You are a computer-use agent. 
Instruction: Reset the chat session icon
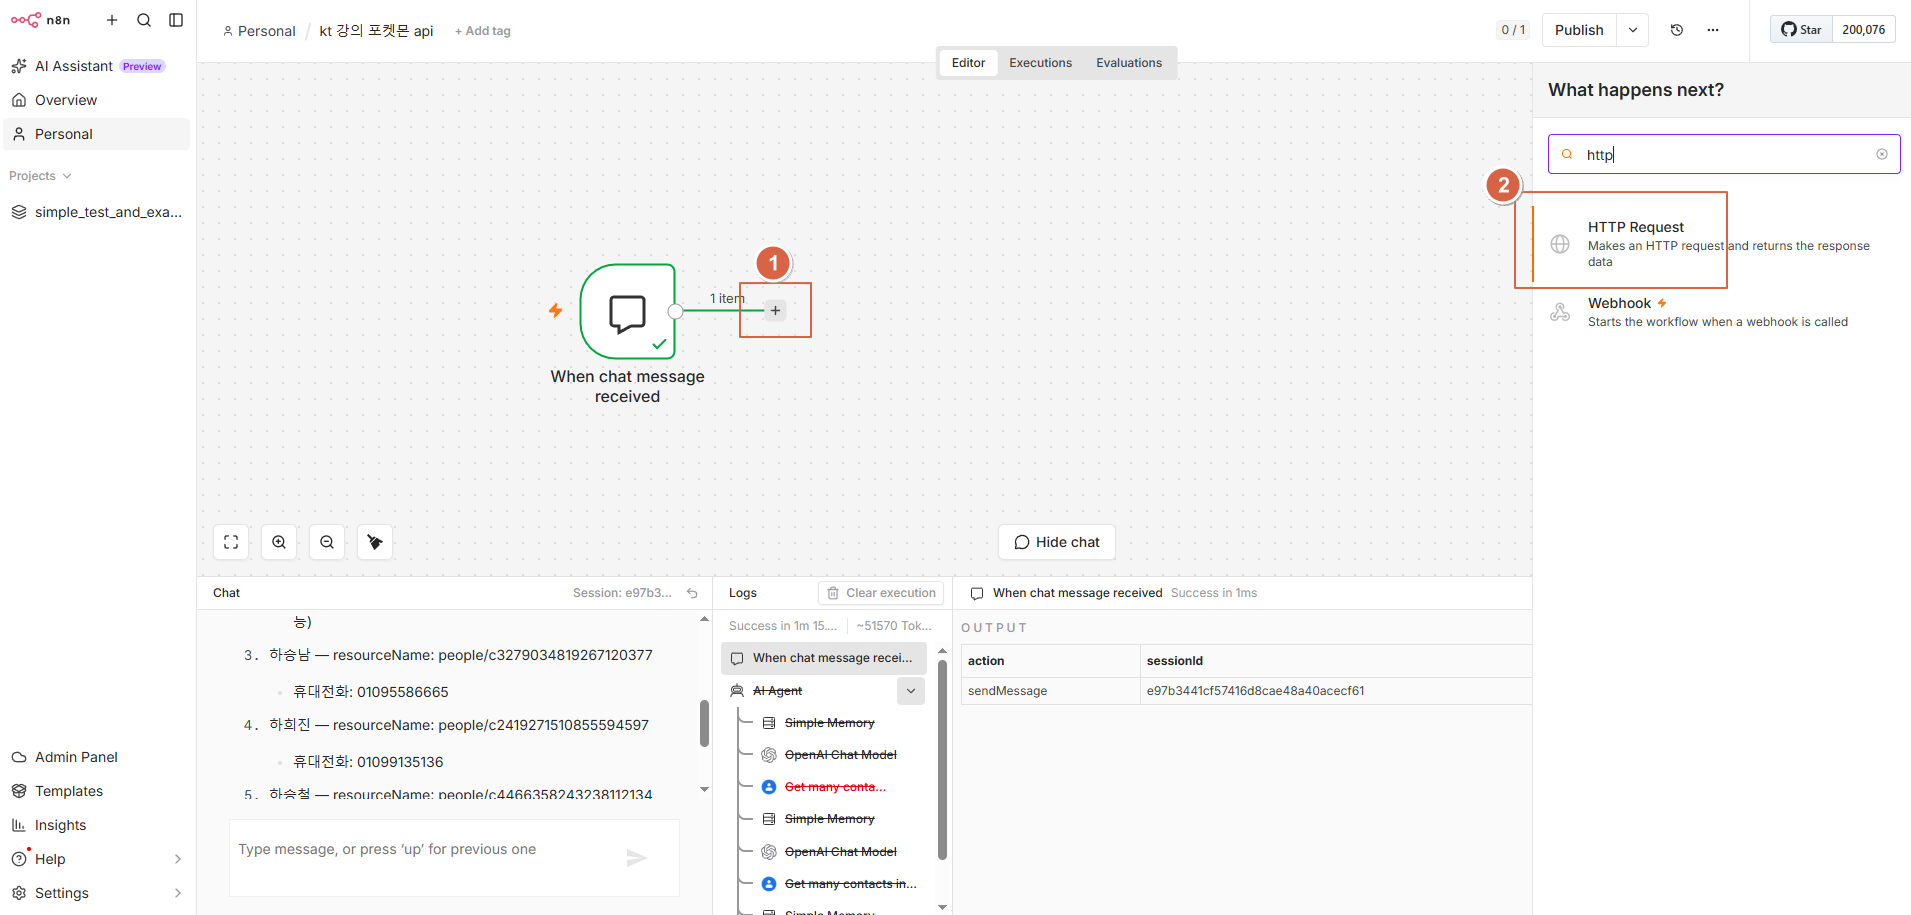click(692, 593)
